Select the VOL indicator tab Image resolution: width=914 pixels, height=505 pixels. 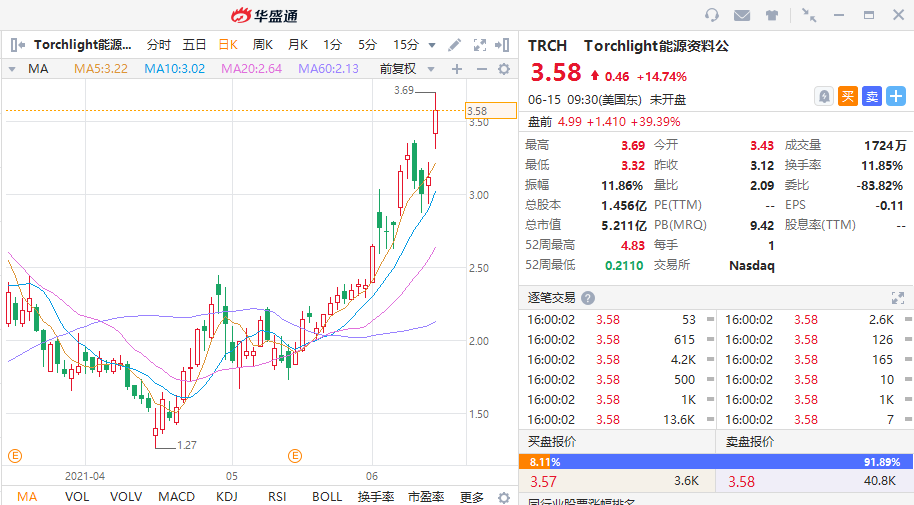[77, 497]
